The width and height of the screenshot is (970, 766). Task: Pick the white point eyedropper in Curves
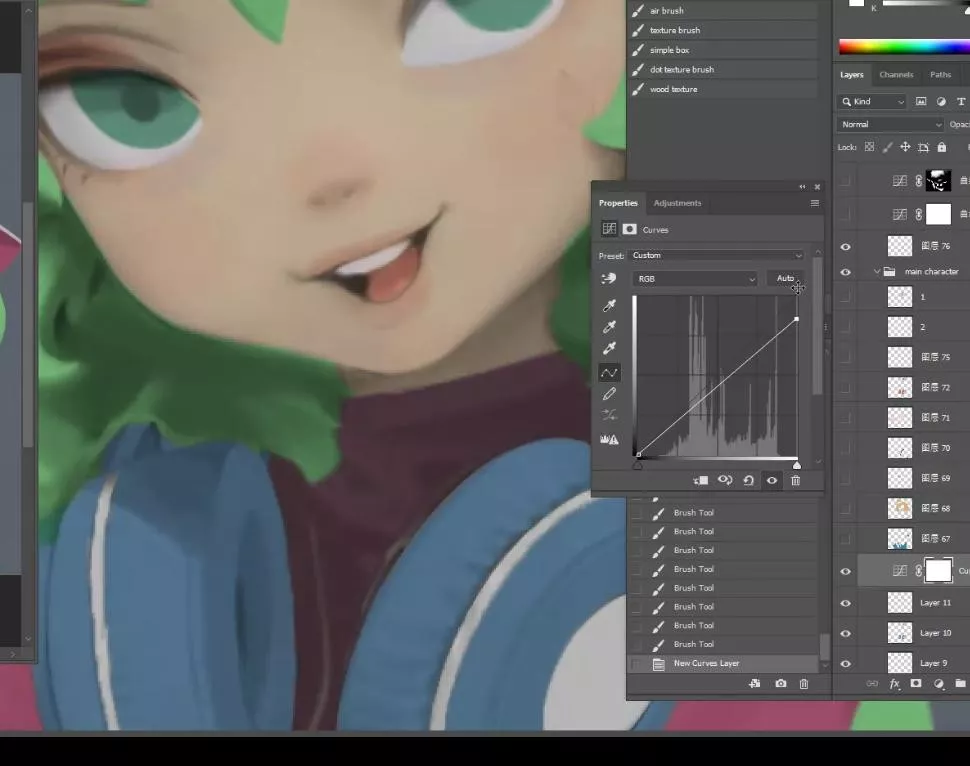(x=609, y=349)
